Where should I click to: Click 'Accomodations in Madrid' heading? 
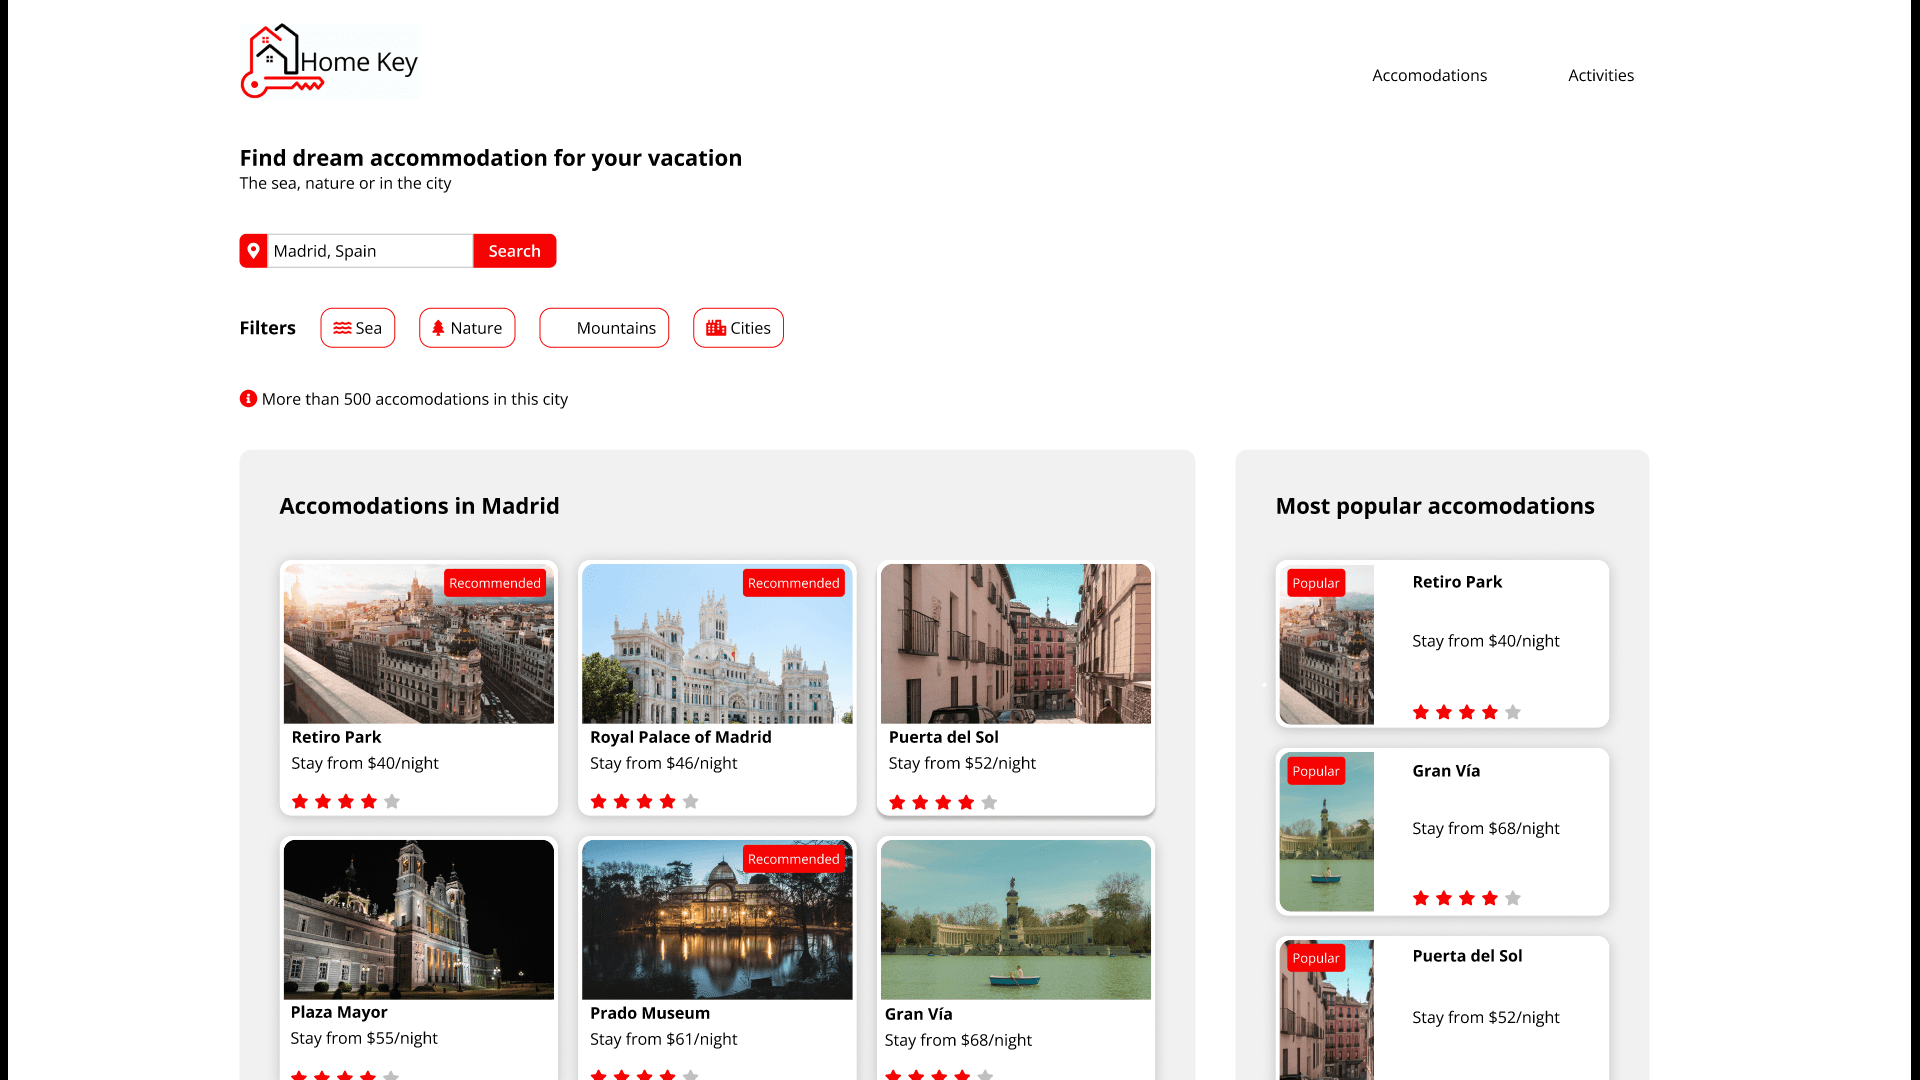point(420,506)
